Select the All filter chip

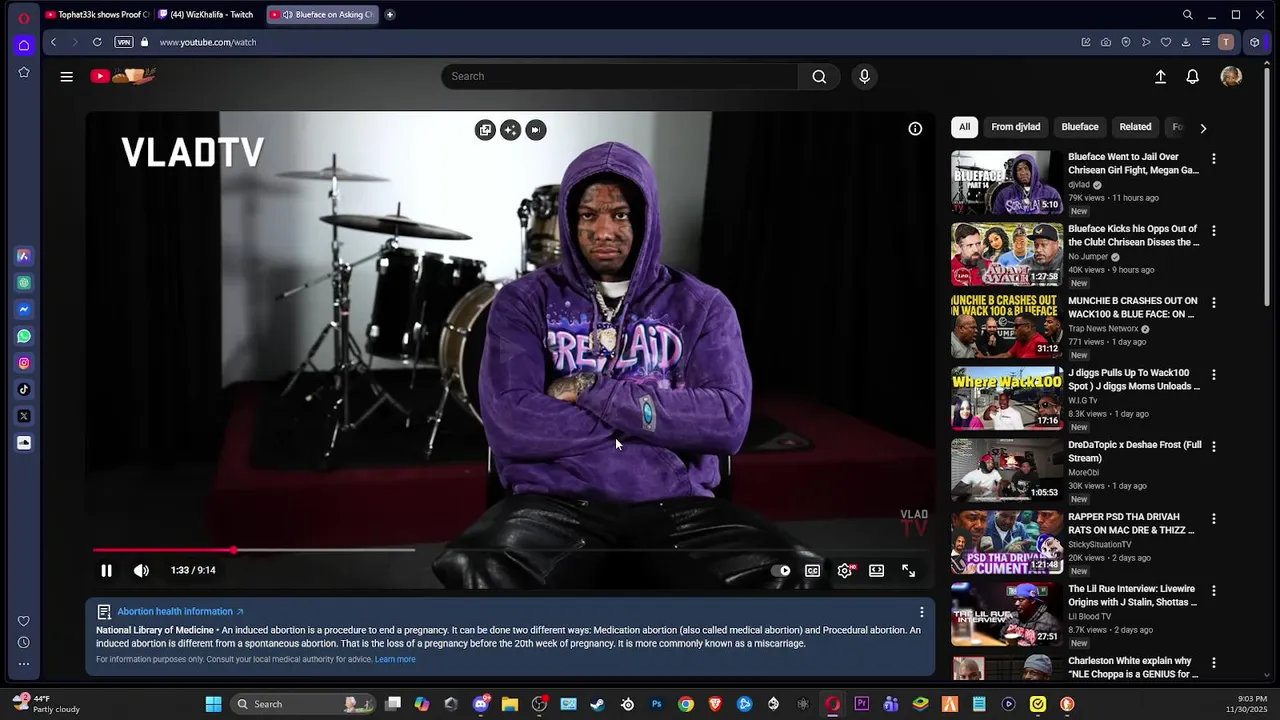(x=964, y=127)
